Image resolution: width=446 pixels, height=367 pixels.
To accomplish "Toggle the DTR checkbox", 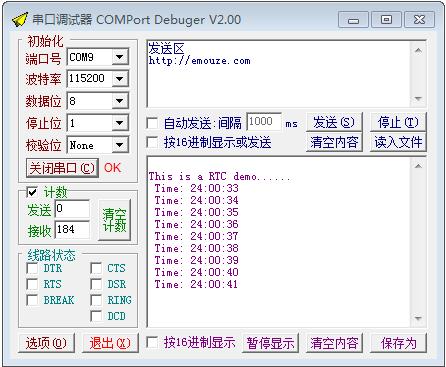I will (x=32, y=268).
